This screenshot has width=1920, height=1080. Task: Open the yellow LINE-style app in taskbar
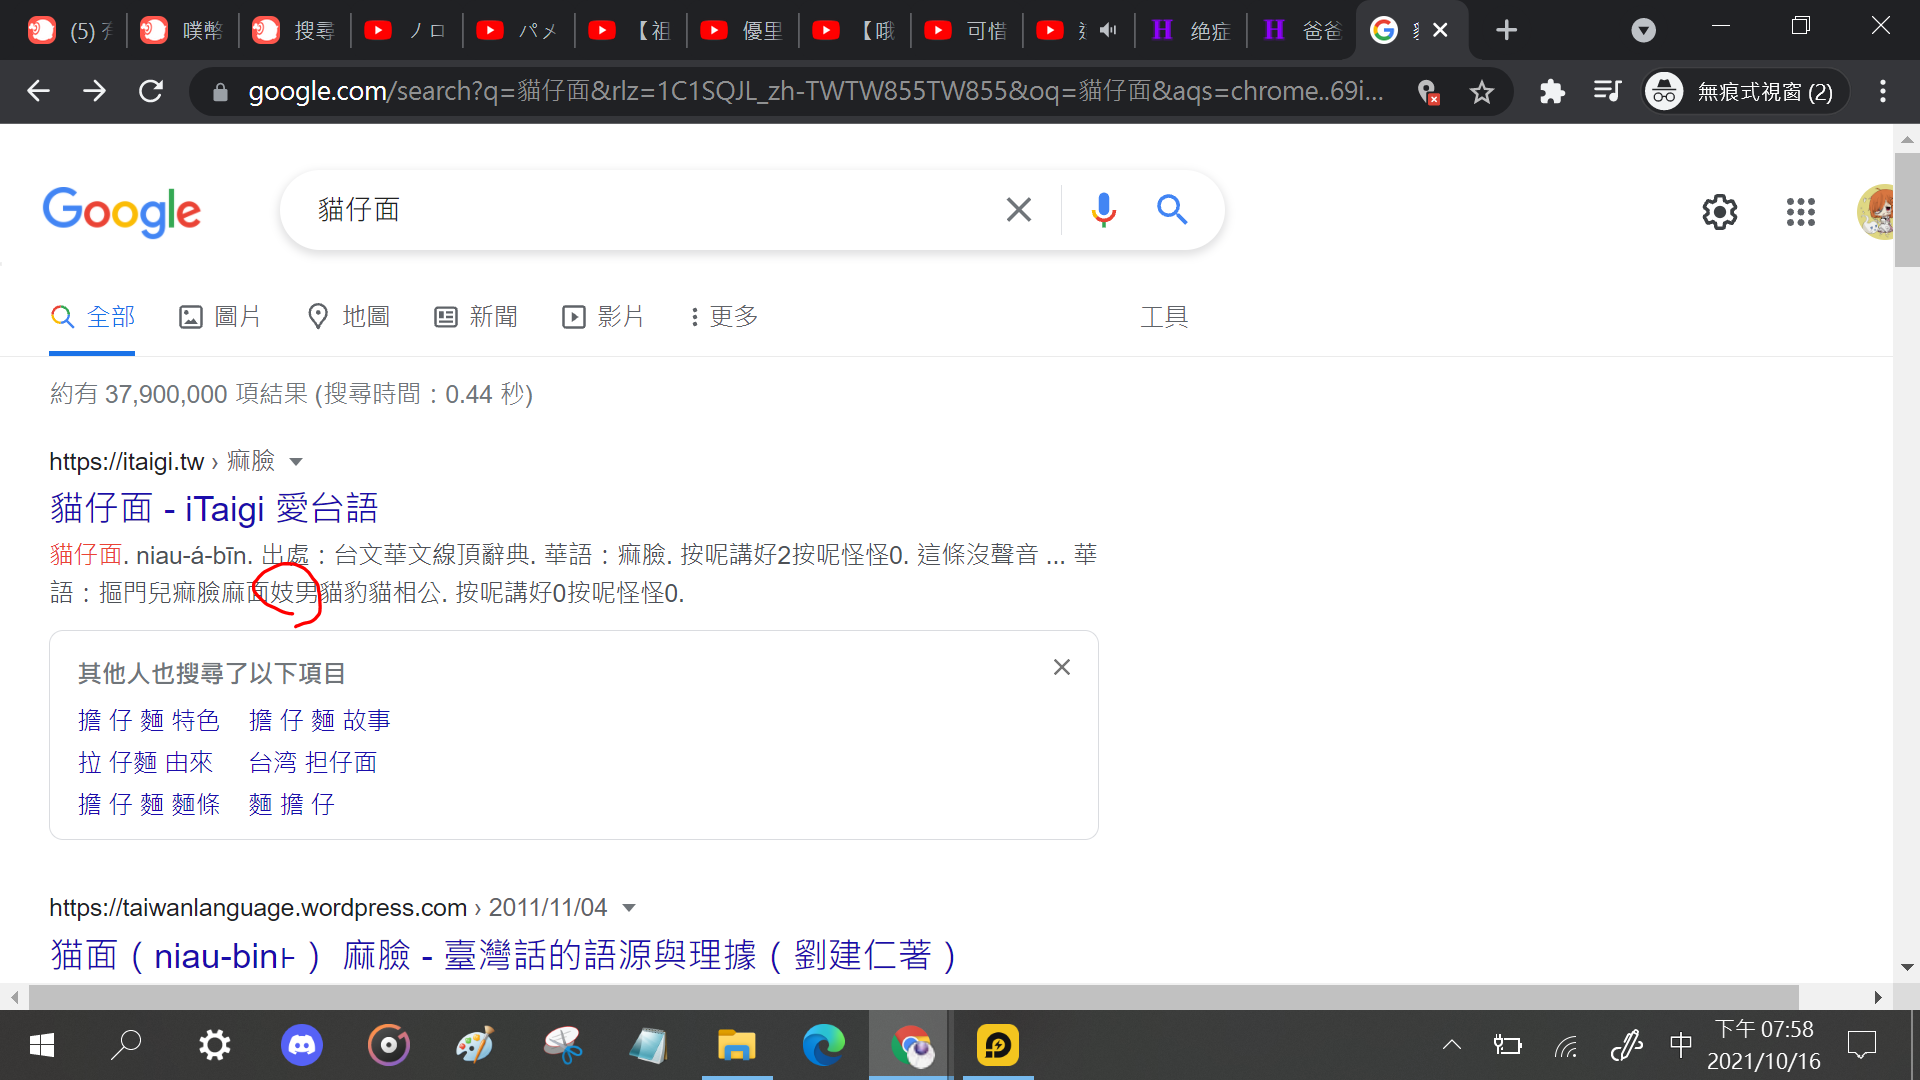coord(997,1046)
